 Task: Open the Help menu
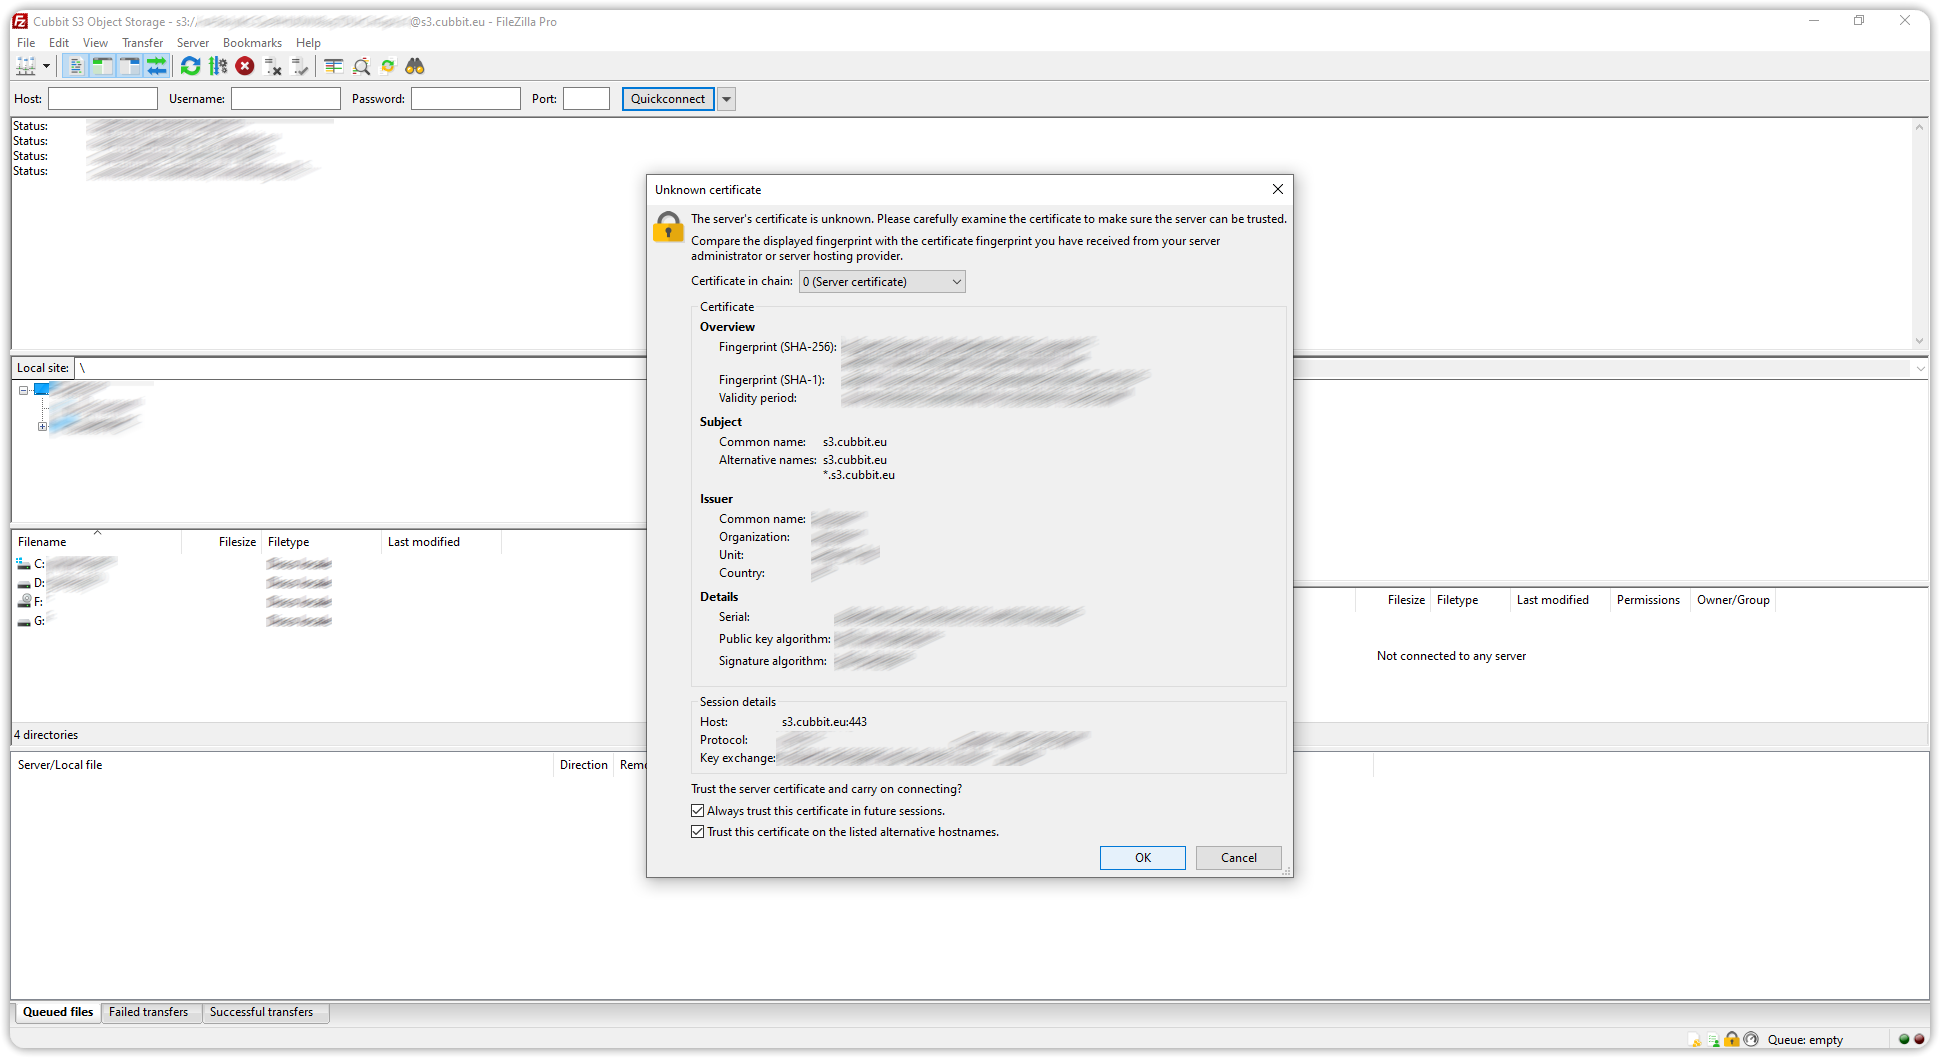pos(308,43)
